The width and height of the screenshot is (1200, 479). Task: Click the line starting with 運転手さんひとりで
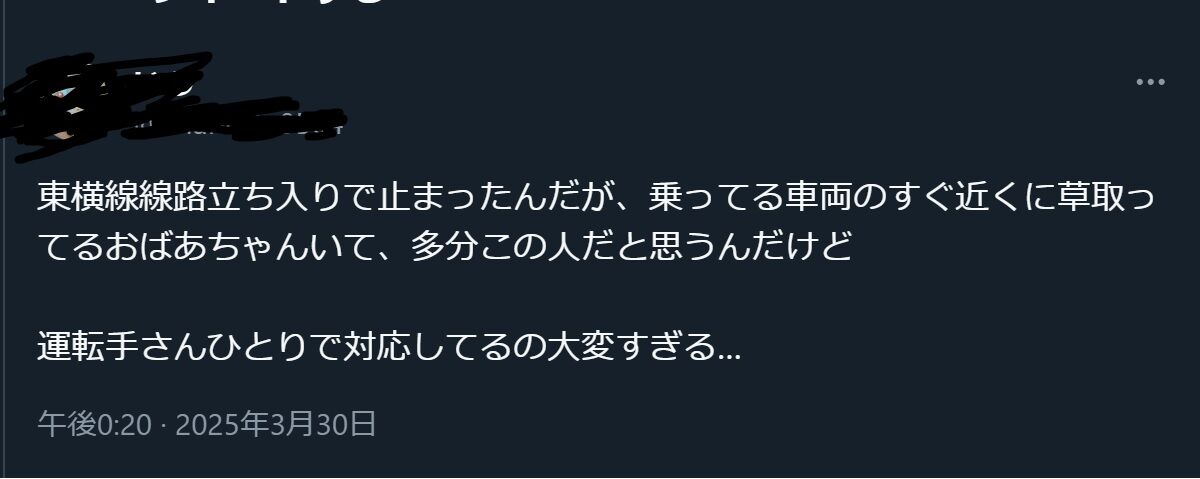[390, 347]
